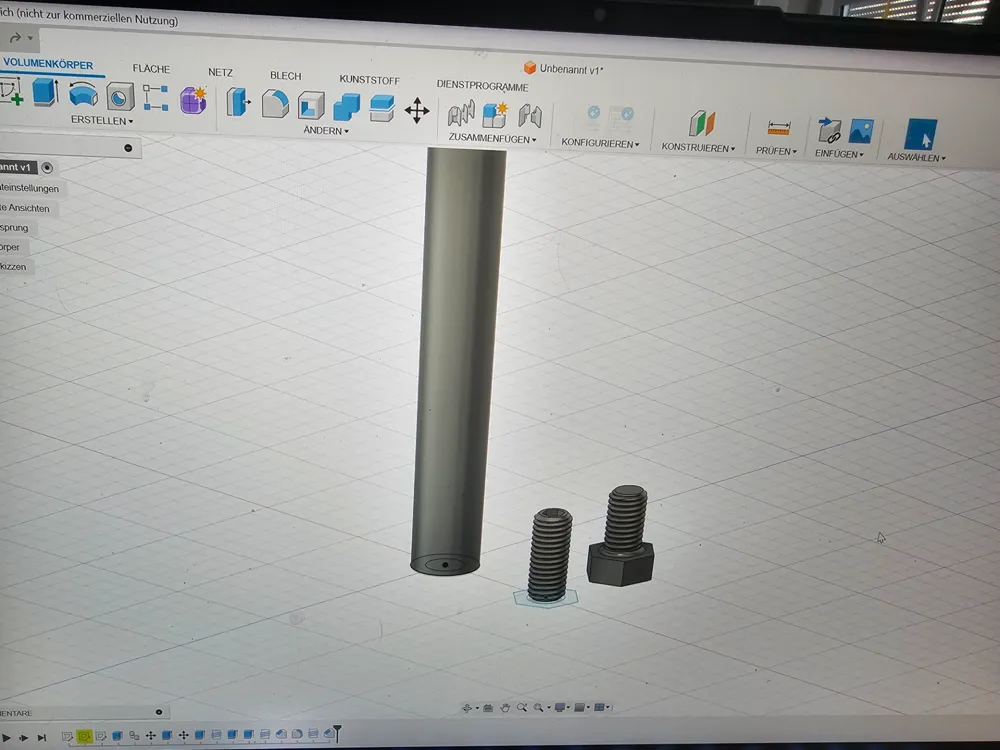The image size is (1000, 750).
Task: Open the KONSTRUIEREN dropdown
Action: coord(698,148)
